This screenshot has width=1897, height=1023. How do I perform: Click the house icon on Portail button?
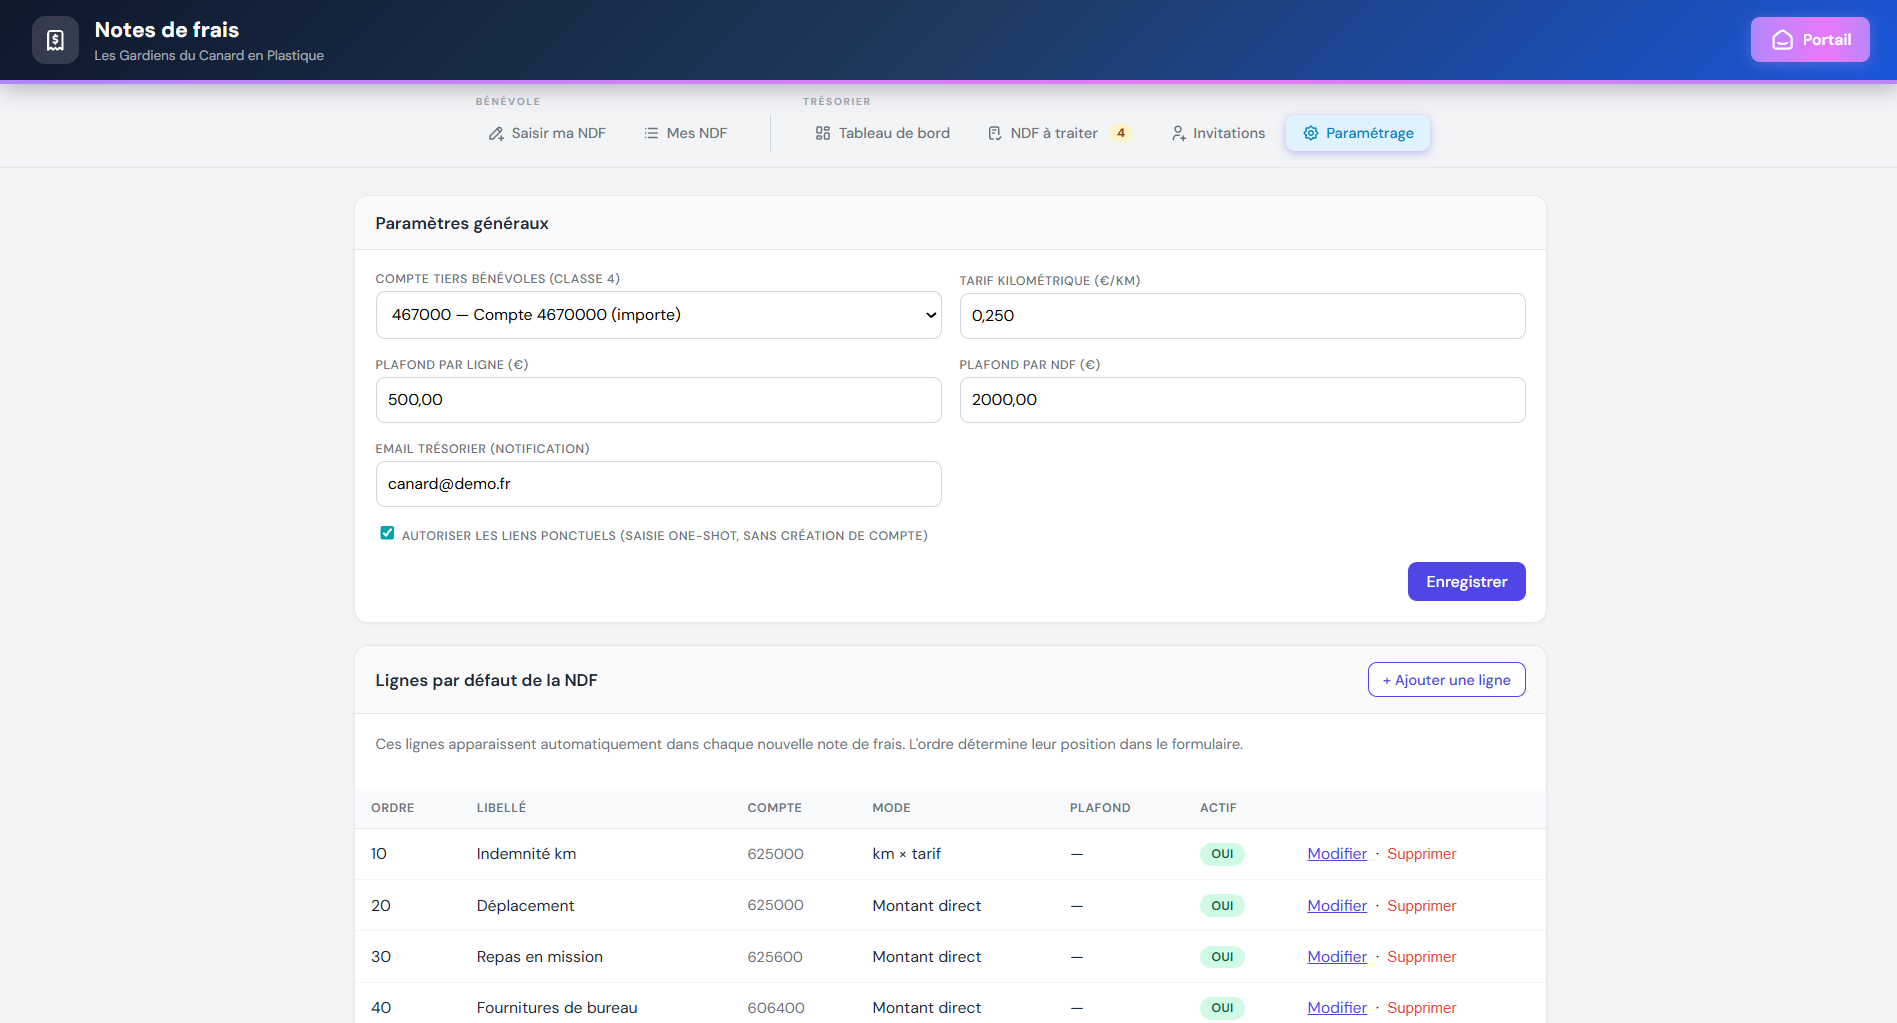pos(1782,40)
